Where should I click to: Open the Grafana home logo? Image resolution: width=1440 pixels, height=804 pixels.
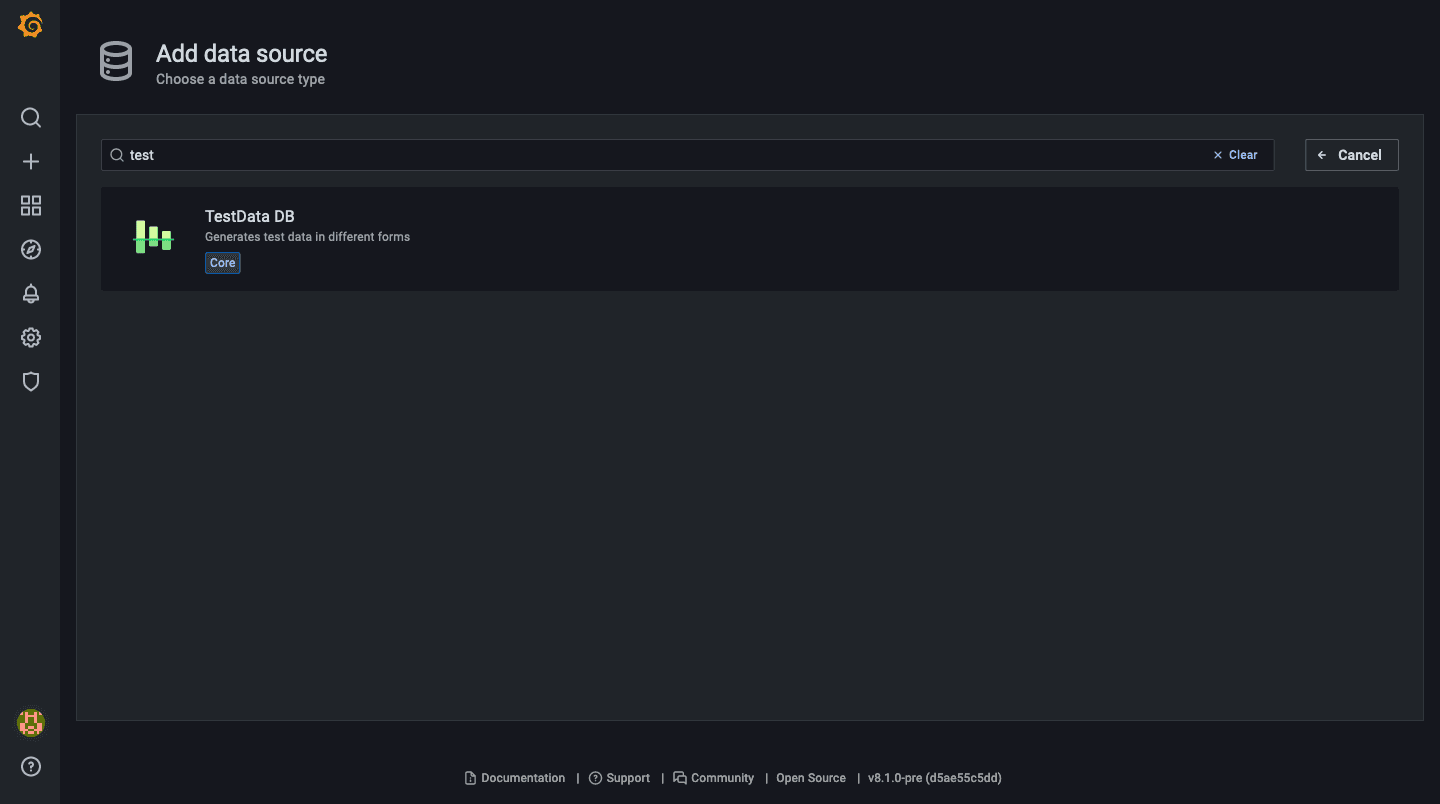[x=30, y=25]
